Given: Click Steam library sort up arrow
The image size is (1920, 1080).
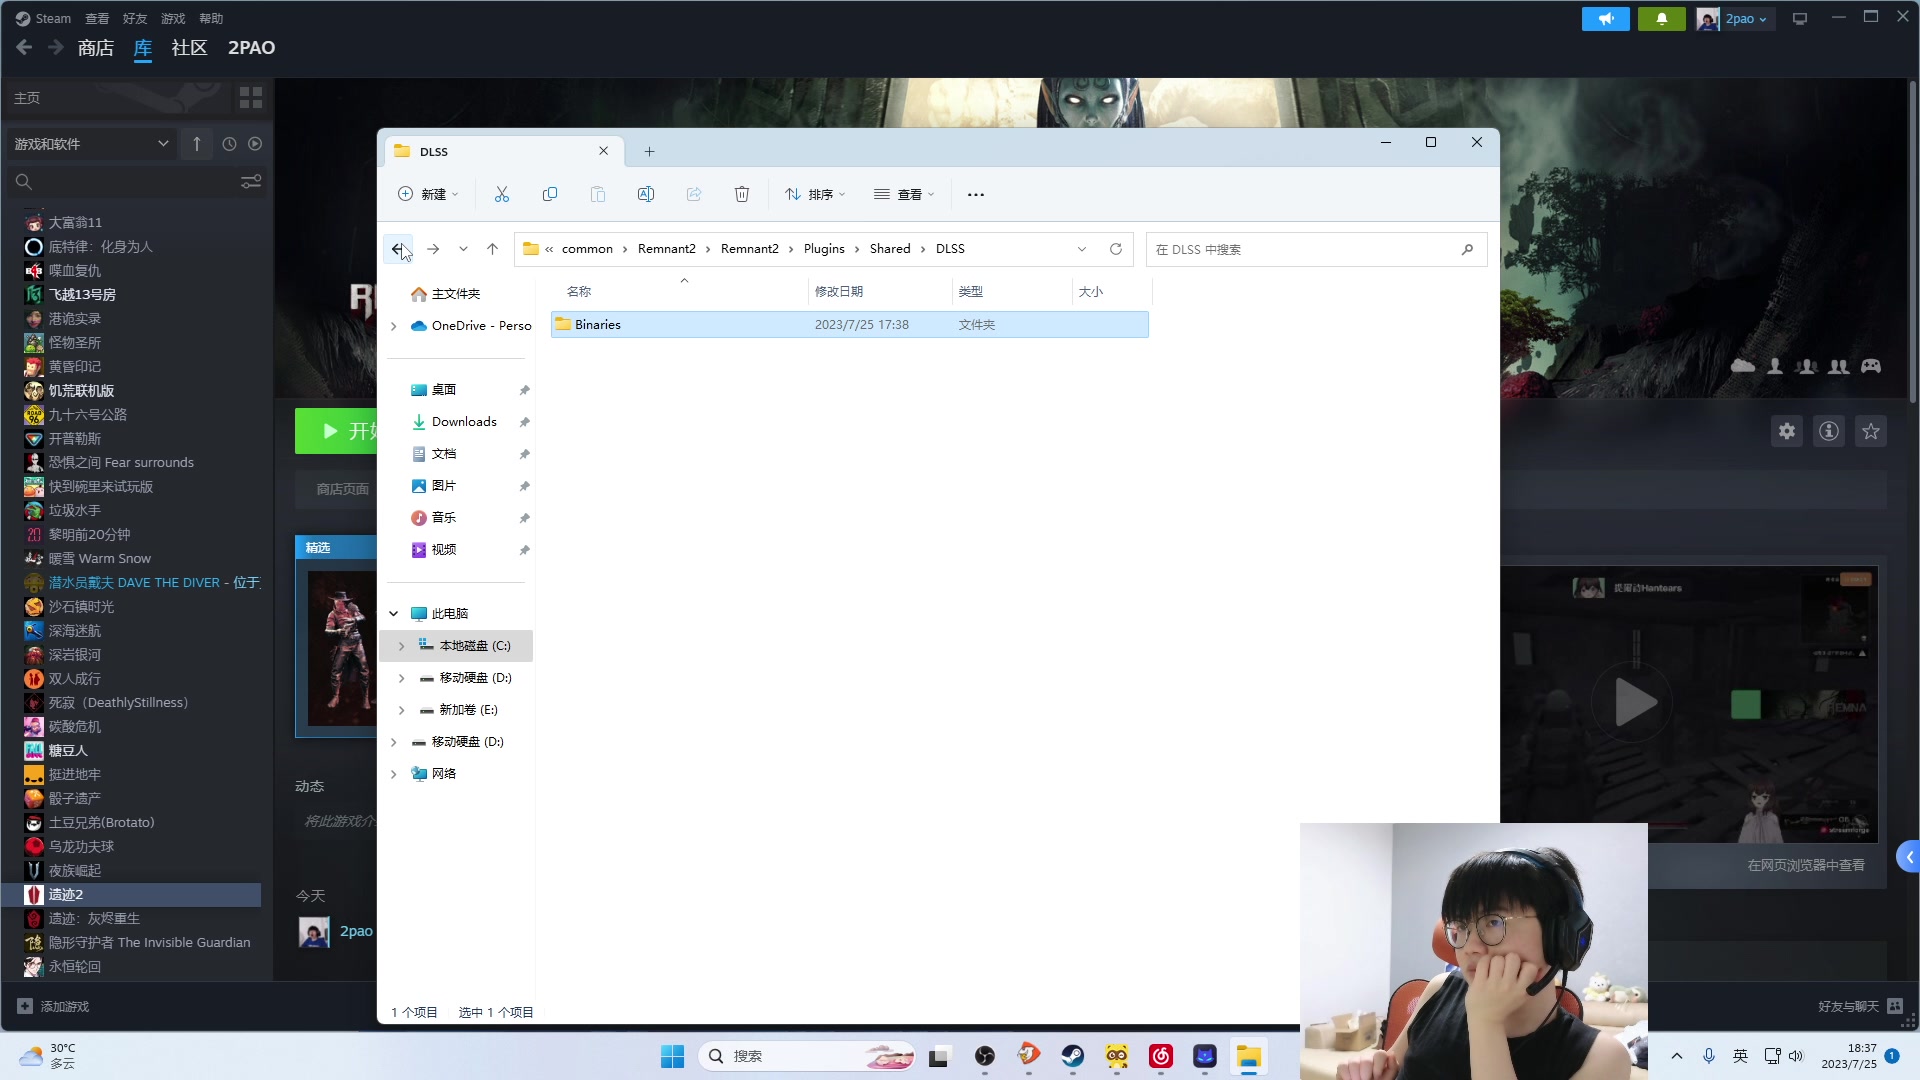Looking at the screenshot, I should click(197, 144).
